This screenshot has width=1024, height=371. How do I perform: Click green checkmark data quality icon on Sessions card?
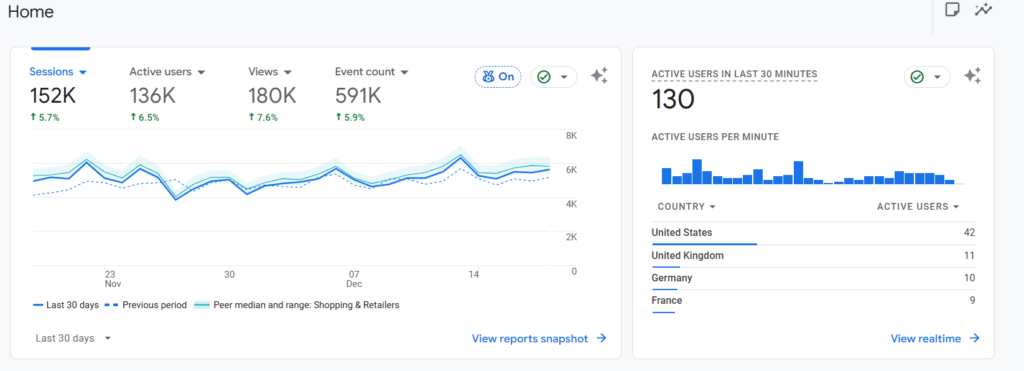click(x=543, y=77)
